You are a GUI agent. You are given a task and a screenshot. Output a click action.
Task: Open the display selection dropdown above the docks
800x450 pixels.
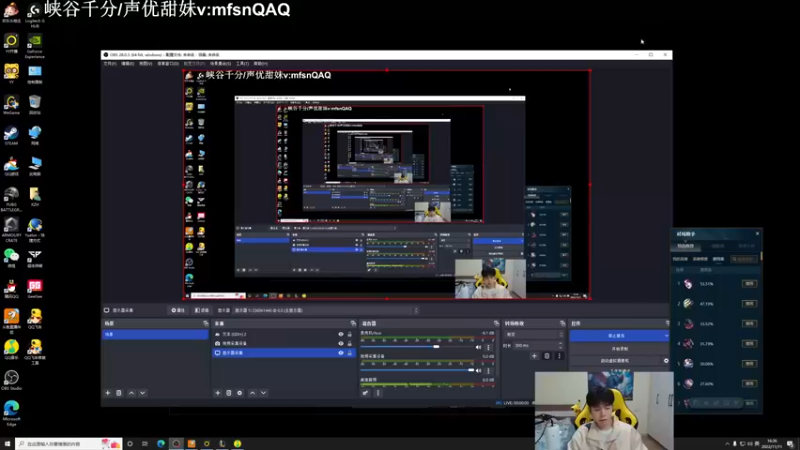(x=326, y=310)
